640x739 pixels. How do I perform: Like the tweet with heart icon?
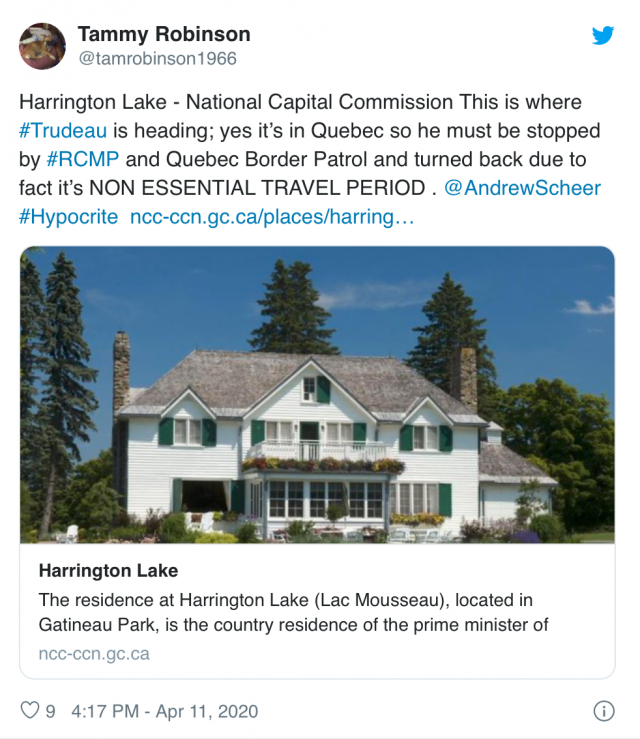30,710
